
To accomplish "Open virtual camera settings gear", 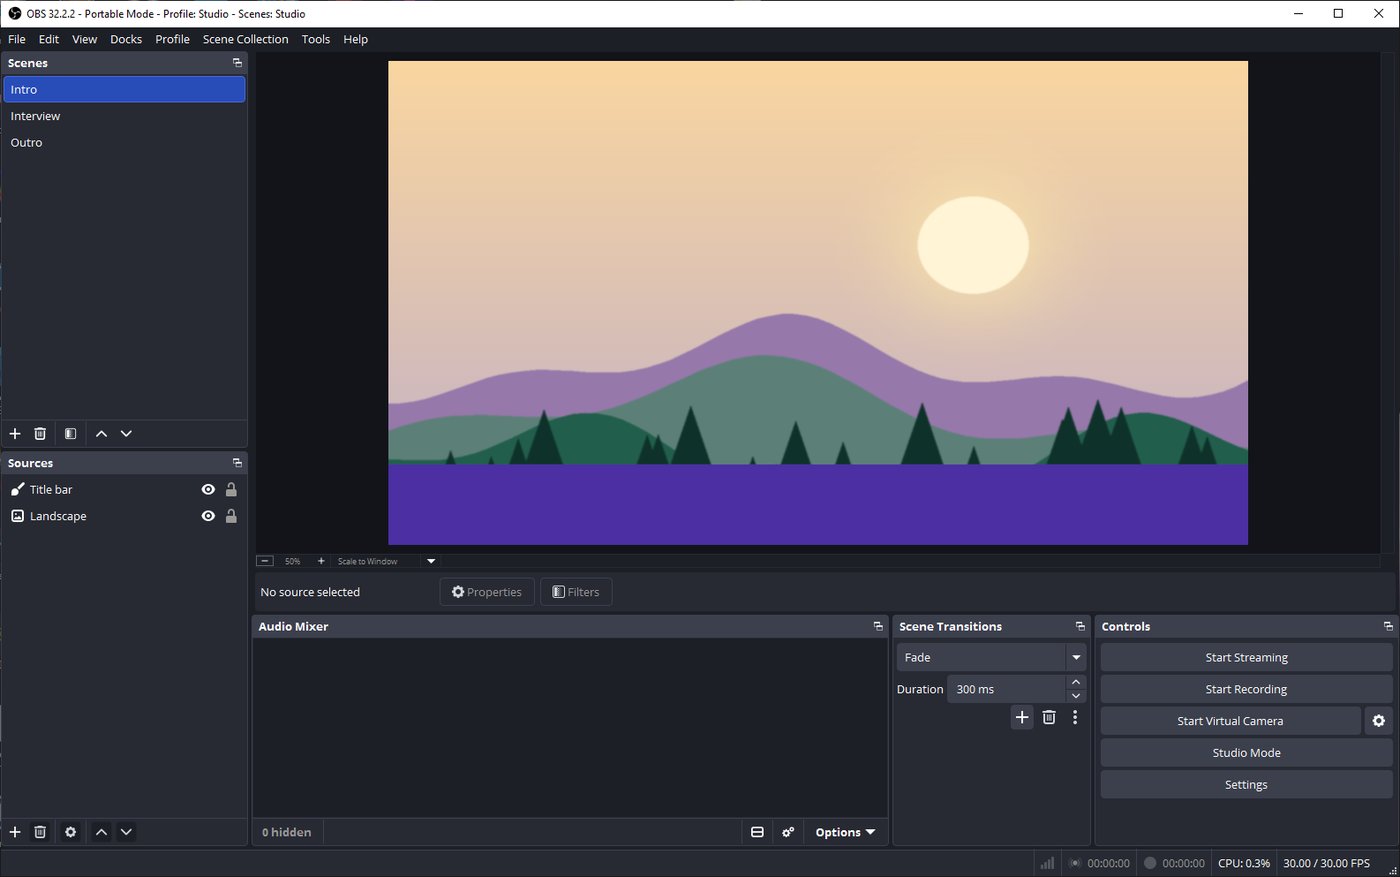I will (1379, 721).
